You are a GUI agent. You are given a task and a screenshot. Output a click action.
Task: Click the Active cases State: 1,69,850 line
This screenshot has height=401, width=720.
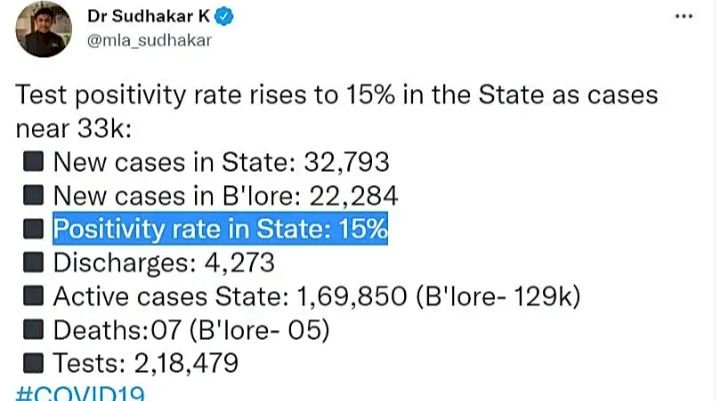pyautogui.click(x=316, y=297)
